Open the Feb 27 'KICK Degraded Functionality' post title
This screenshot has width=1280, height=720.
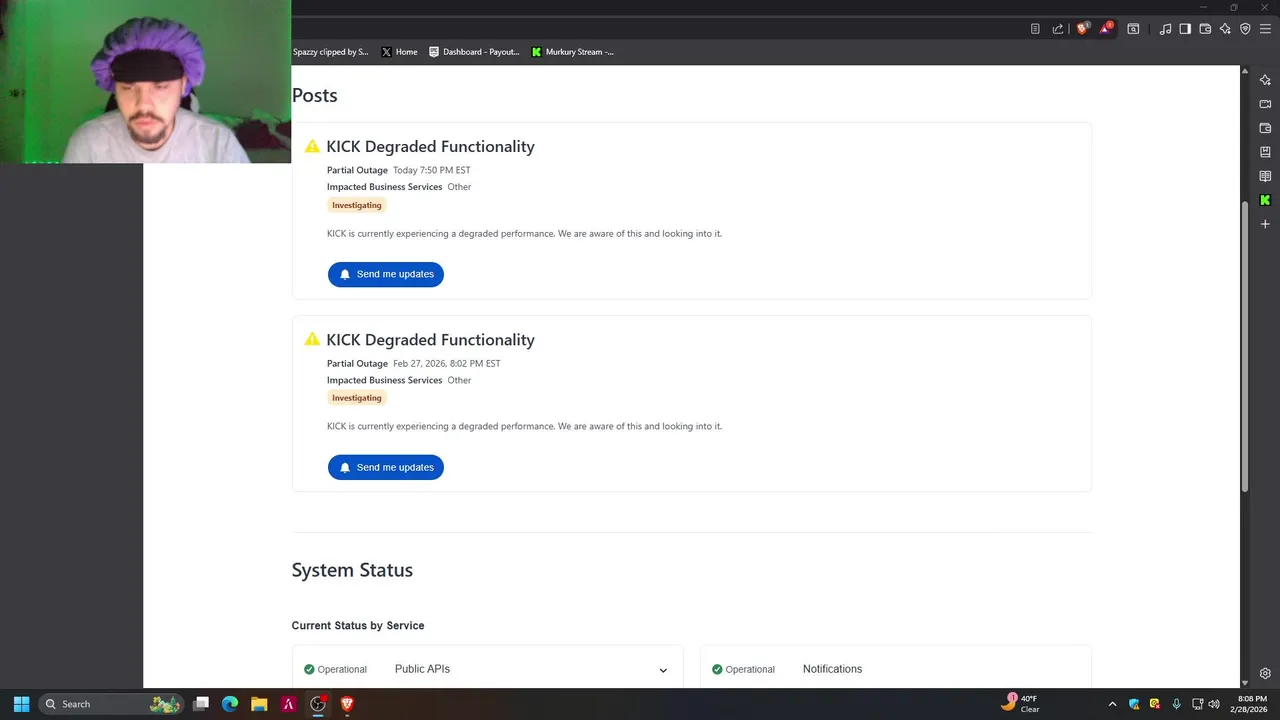430,340
